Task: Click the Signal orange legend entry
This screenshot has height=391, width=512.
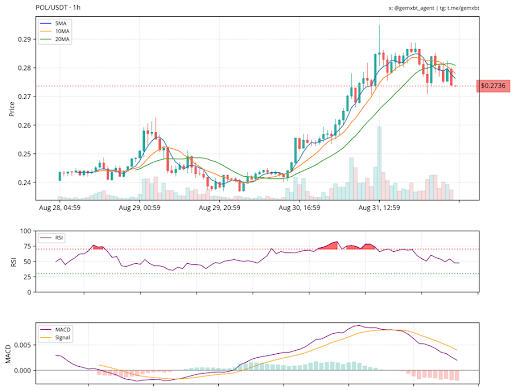Action: (55, 338)
